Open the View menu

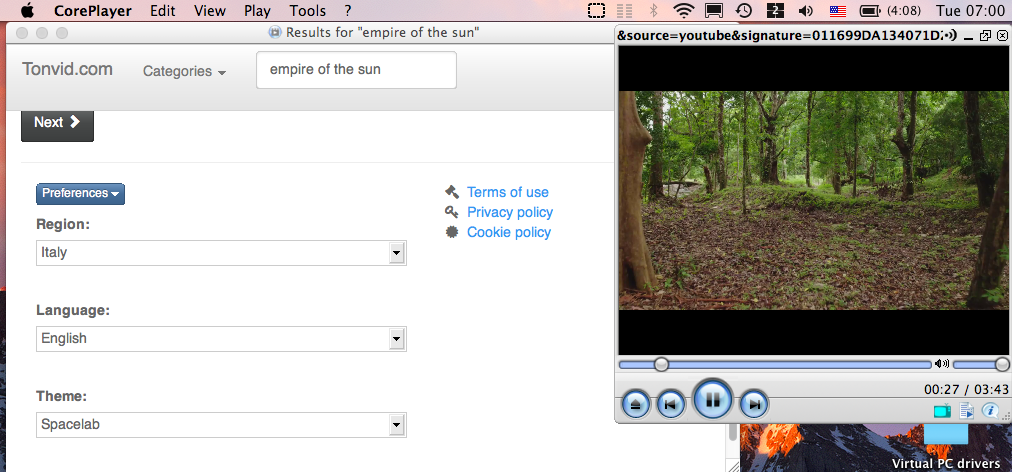point(210,11)
